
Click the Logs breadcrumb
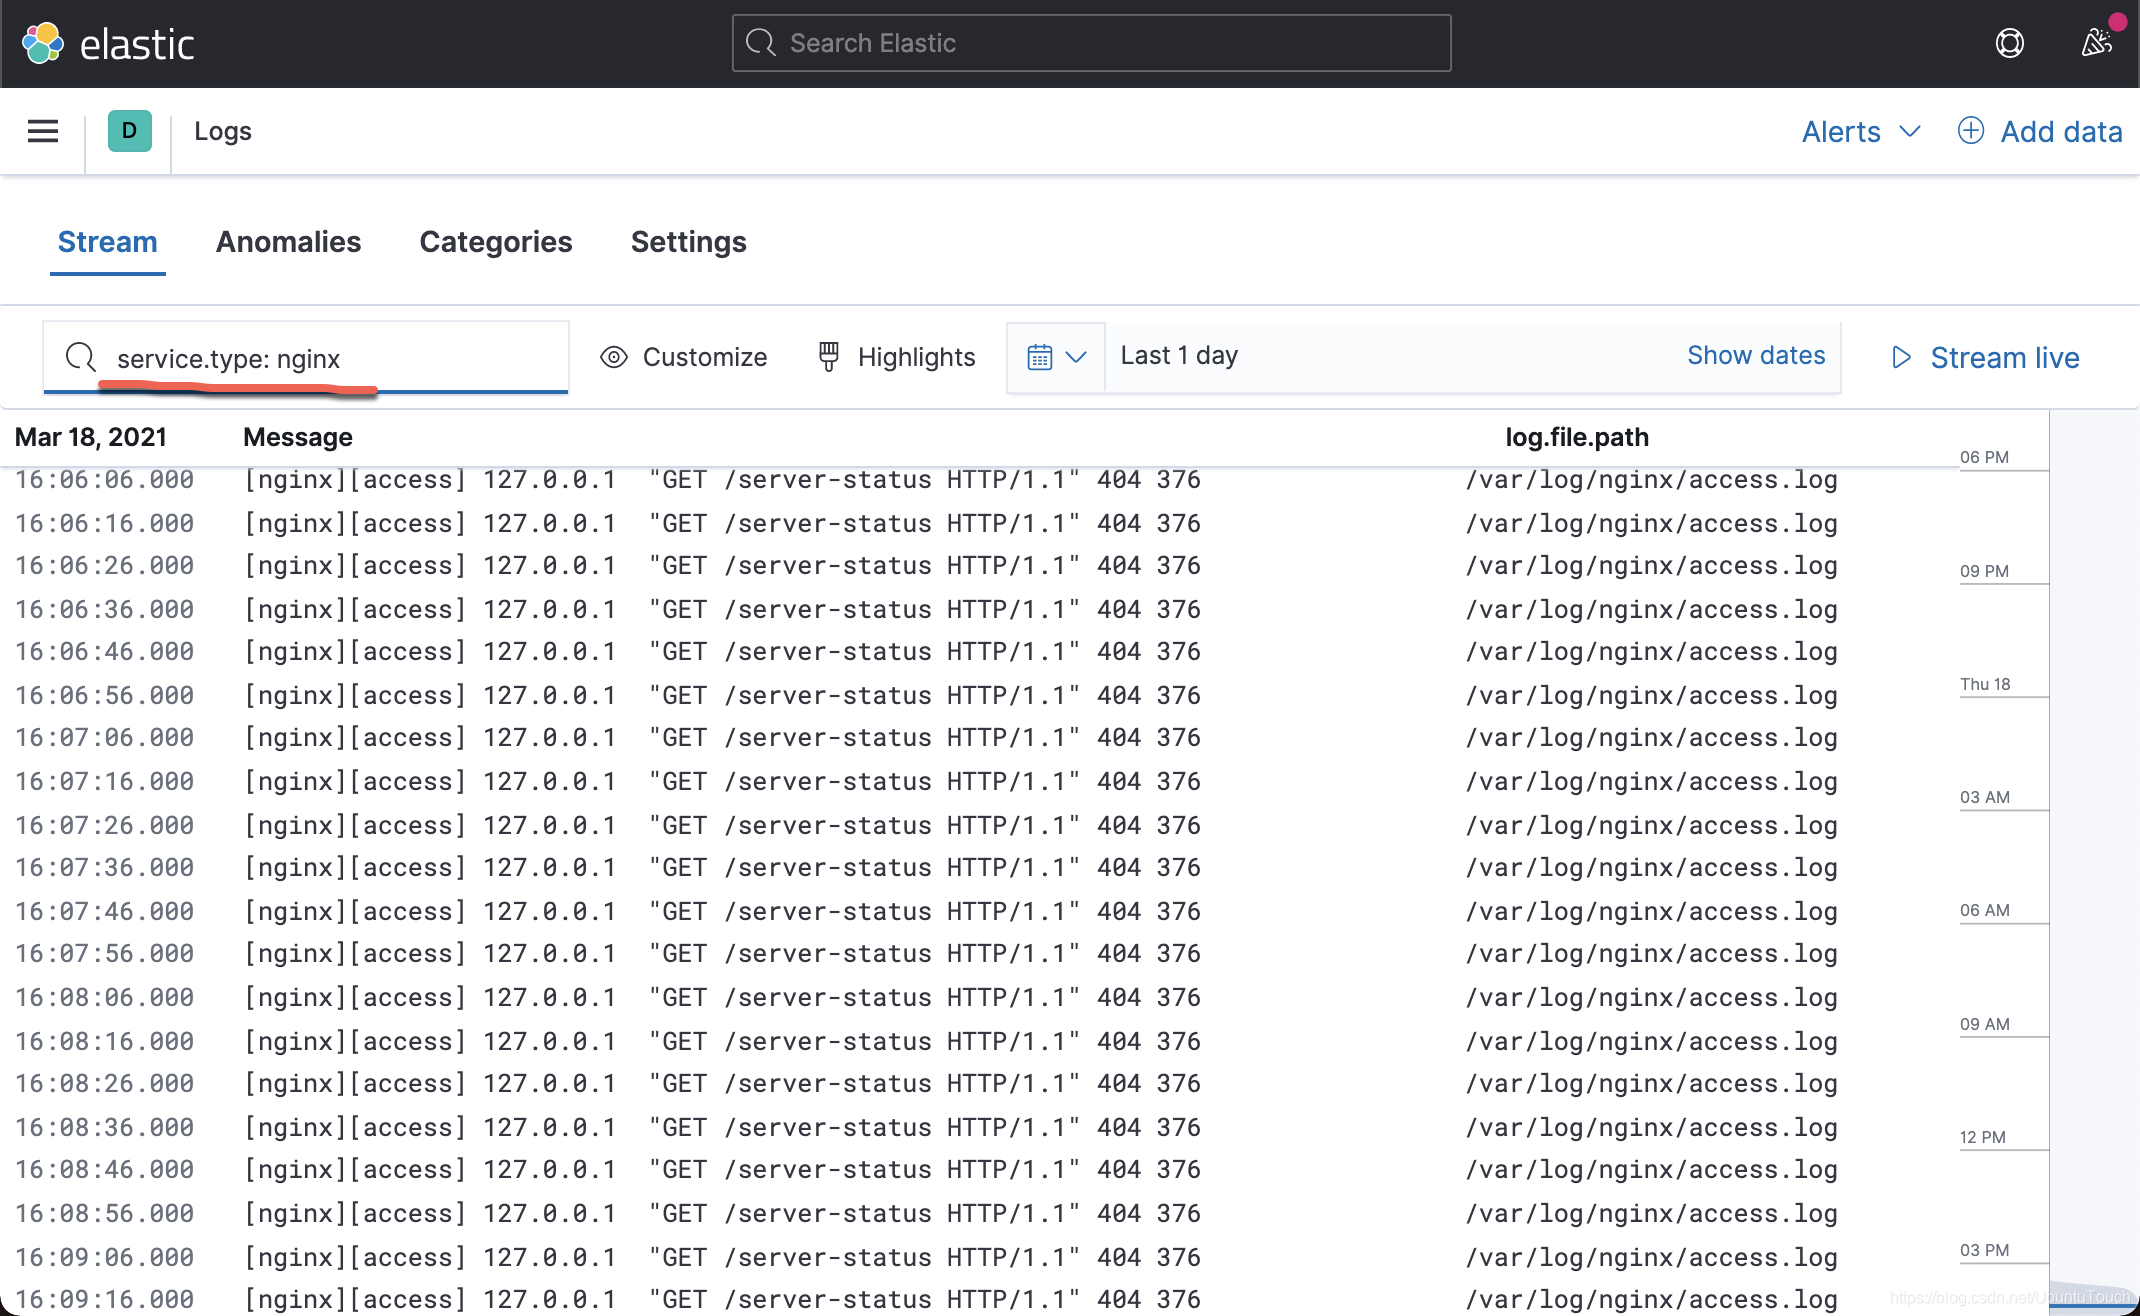pyautogui.click(x=222, y=131)
